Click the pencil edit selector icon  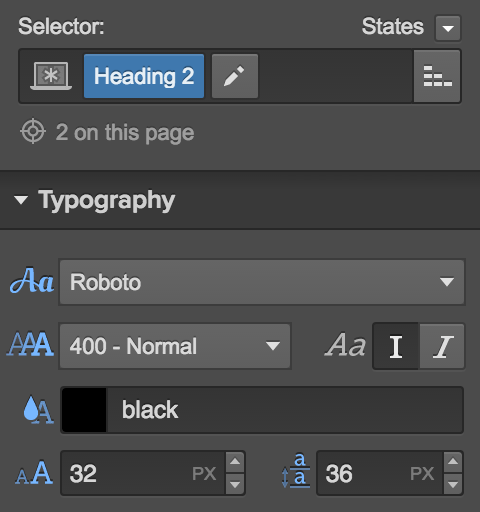tap(235, 76)
